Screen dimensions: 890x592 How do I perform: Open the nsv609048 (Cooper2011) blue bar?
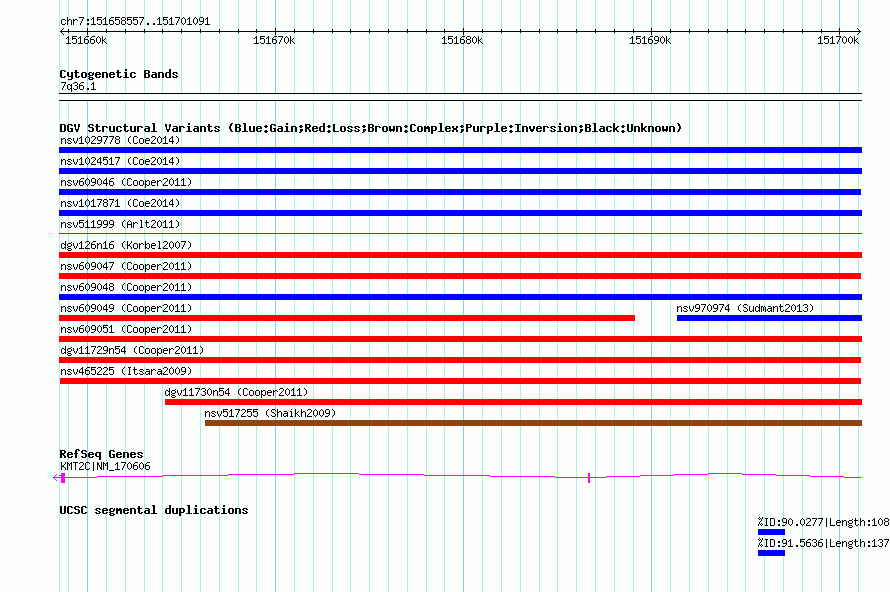[460, 297]
